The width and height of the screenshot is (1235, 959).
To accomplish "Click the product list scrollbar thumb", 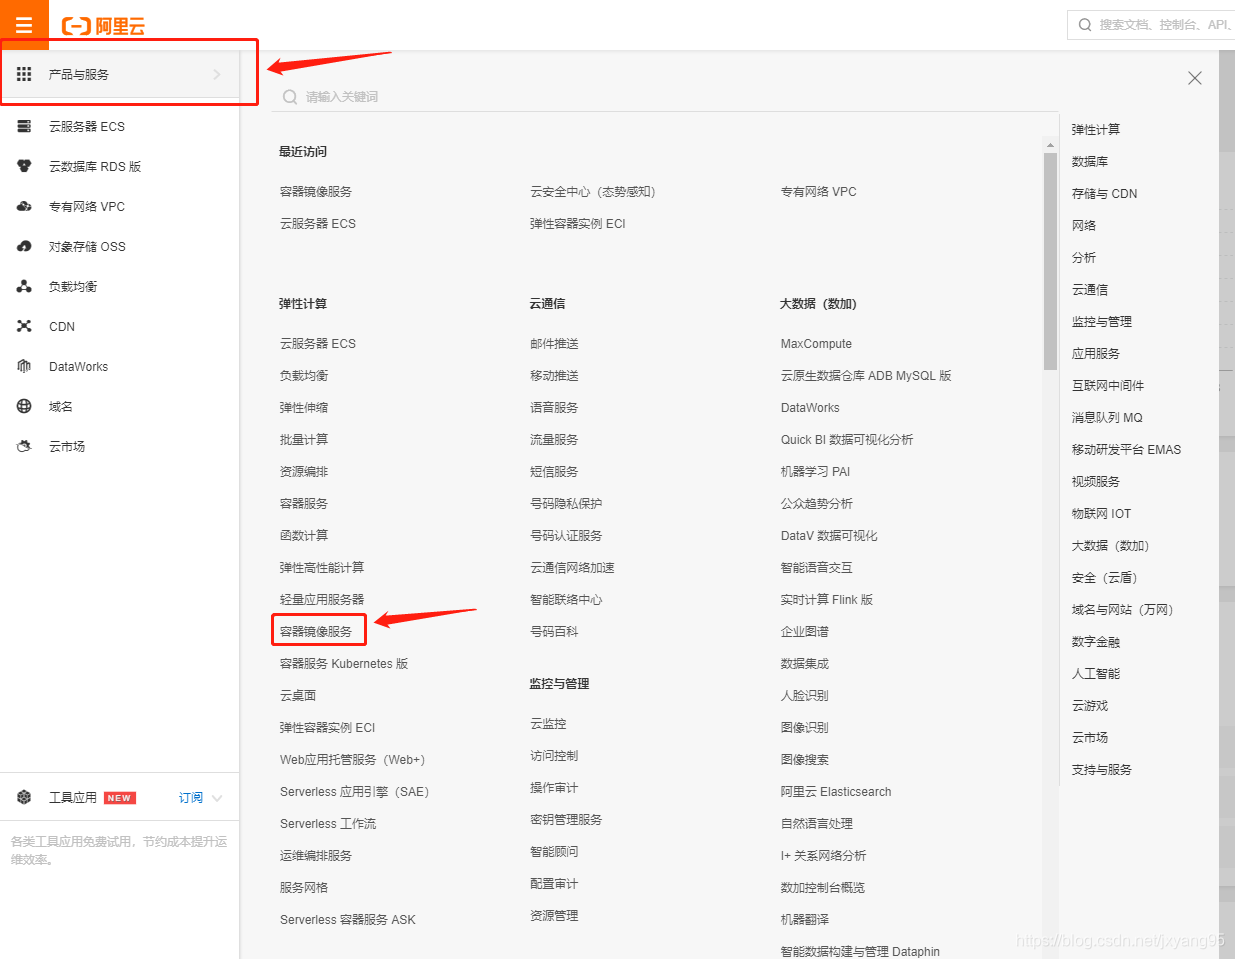I will (x=1050, y=262).
